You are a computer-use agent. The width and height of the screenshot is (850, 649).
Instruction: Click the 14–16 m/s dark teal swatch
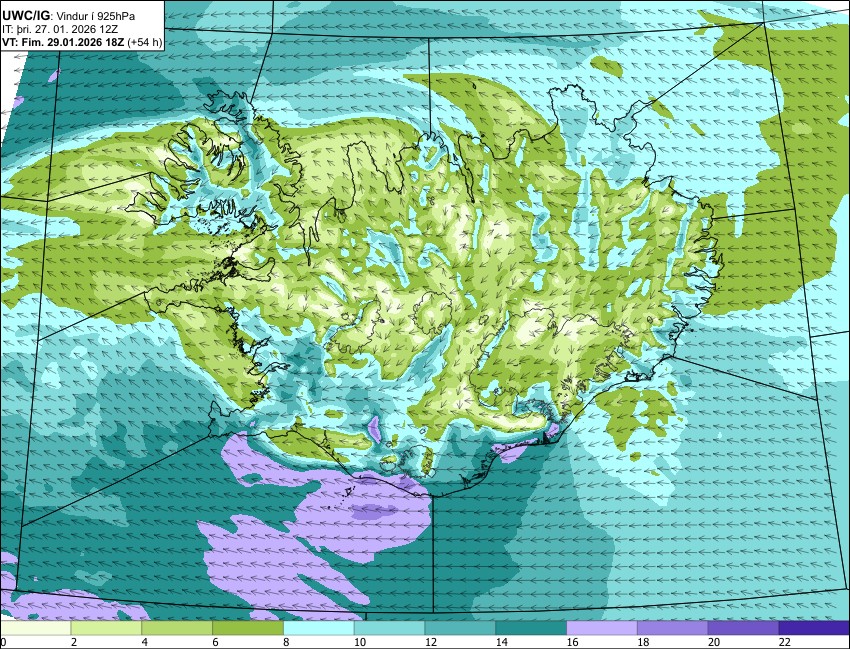[x=531, y=628]
